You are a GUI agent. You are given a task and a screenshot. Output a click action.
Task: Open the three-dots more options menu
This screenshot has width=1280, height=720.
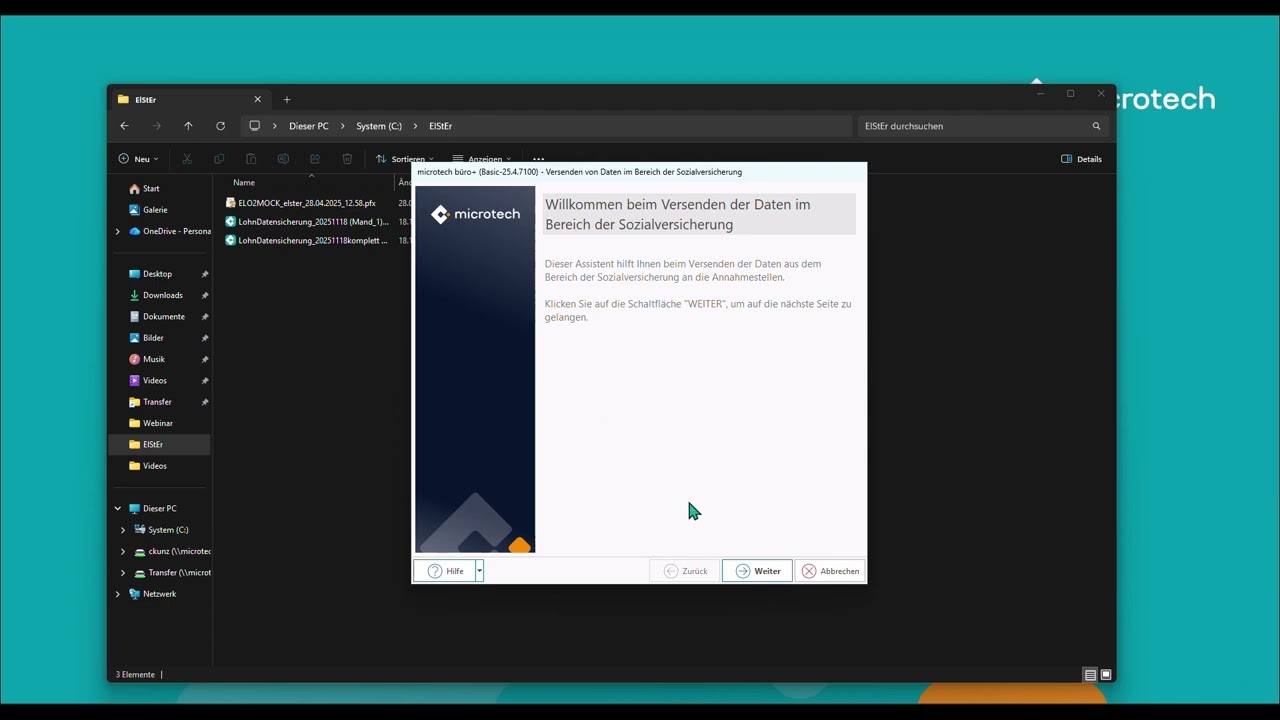pos(538,159)
